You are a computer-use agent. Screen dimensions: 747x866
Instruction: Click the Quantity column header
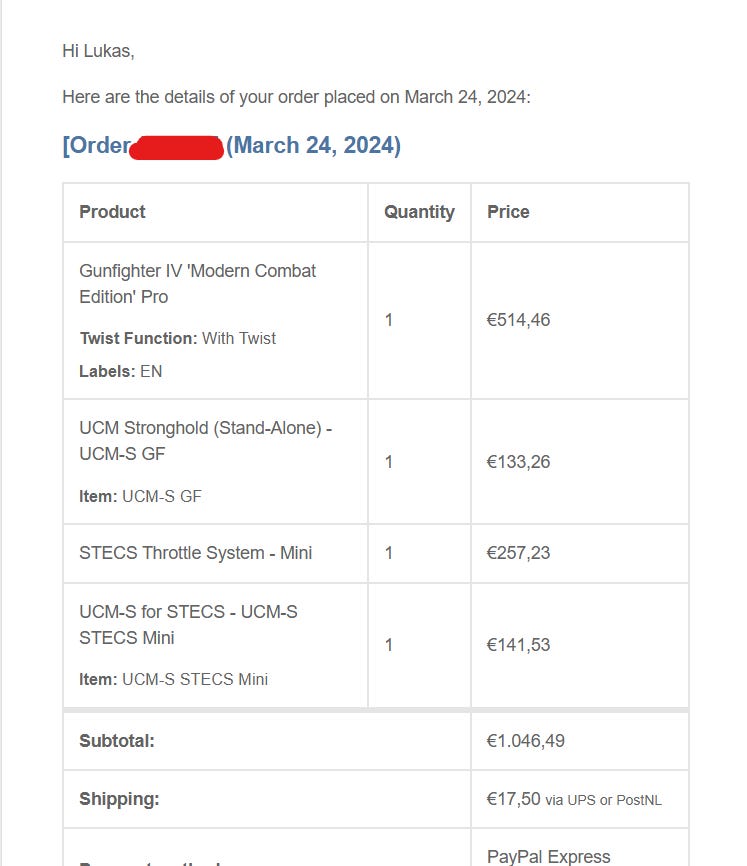pos(419,212)
